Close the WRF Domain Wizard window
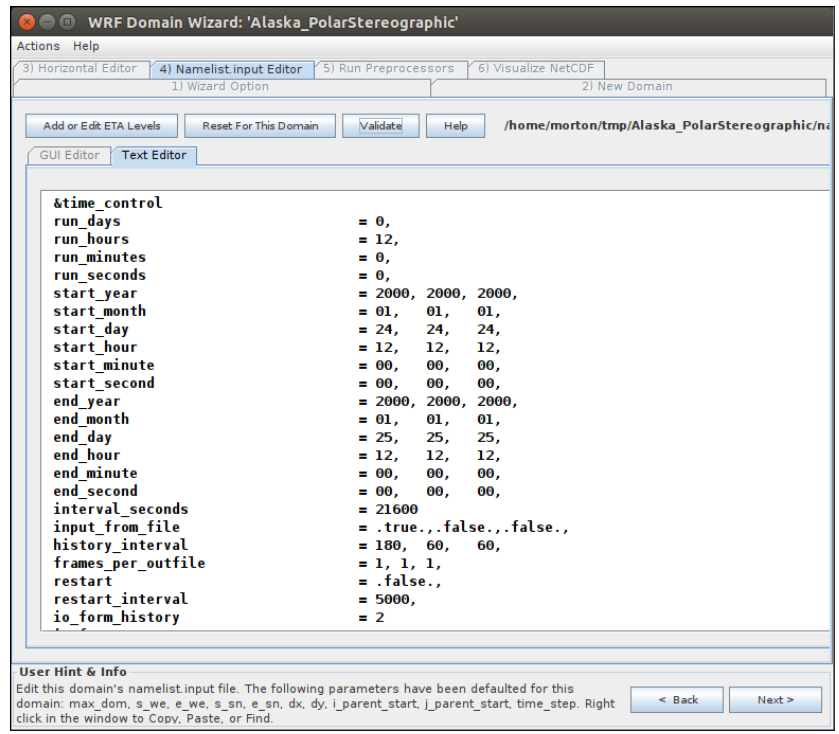Viewport: 839px width, 734px height. click(x=27, y=21)
